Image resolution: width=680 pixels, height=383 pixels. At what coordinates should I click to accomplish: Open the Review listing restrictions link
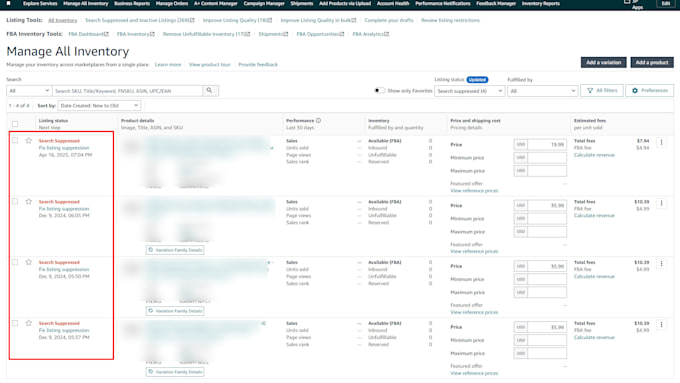(x=450, y=20)
